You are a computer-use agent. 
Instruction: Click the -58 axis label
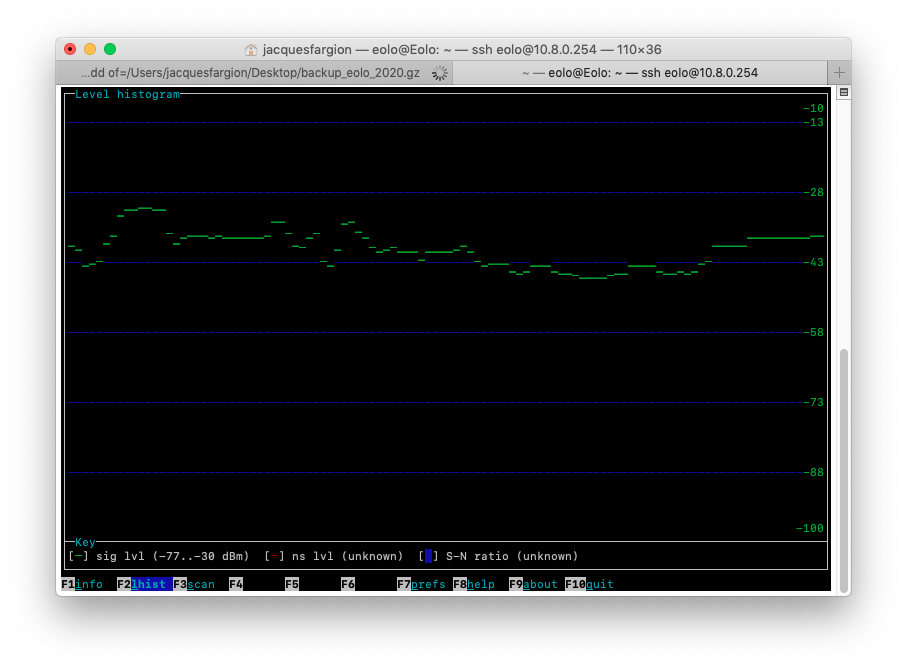tap(813, 332)
